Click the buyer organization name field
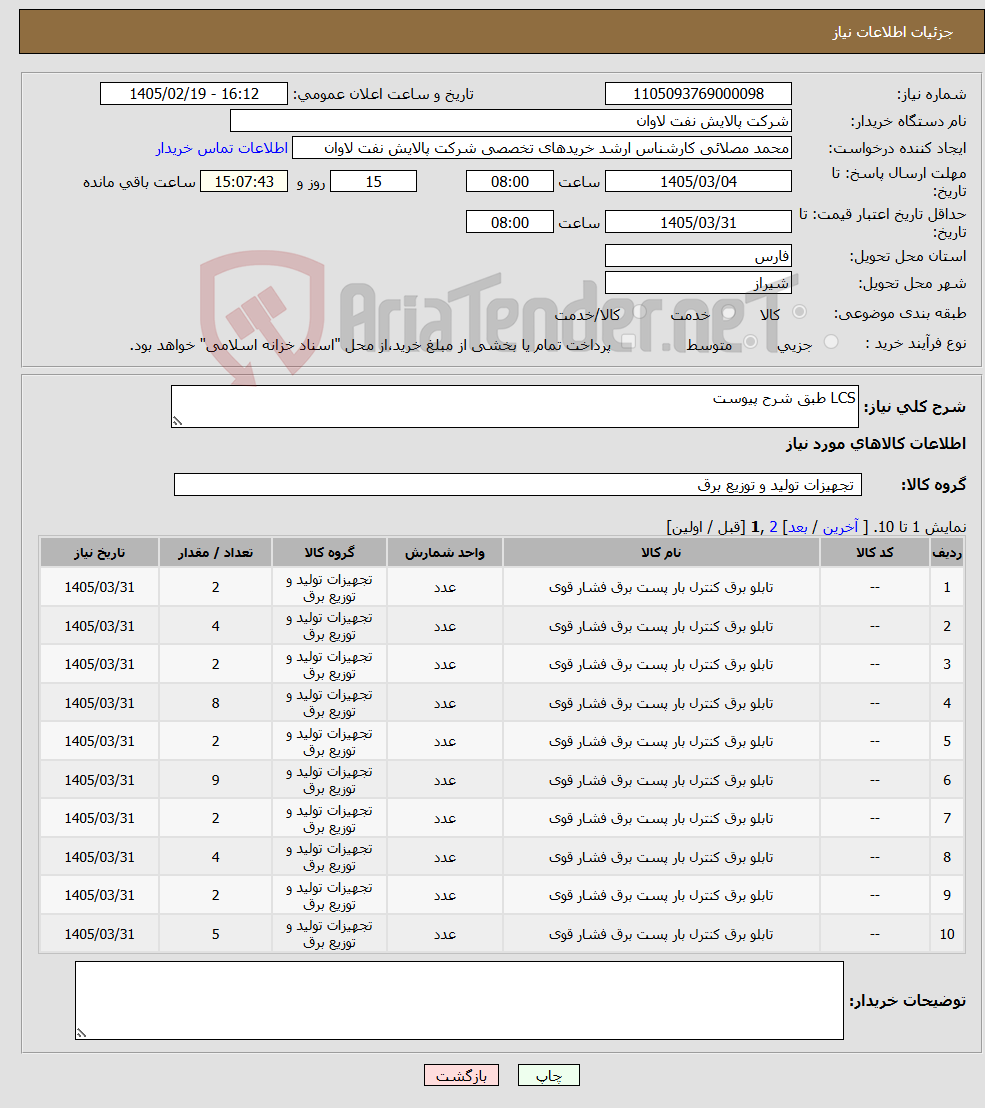985x1108 pixels. (510, 121)
